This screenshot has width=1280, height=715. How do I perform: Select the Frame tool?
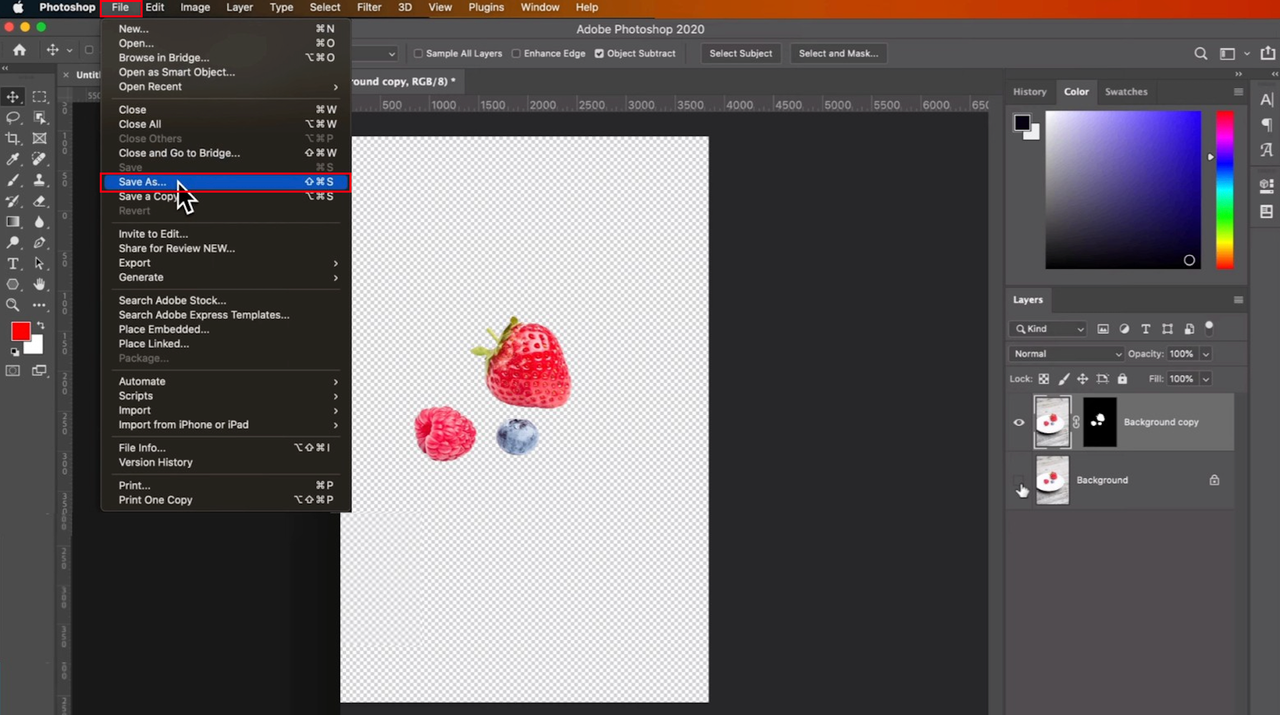tap(39, 139)
